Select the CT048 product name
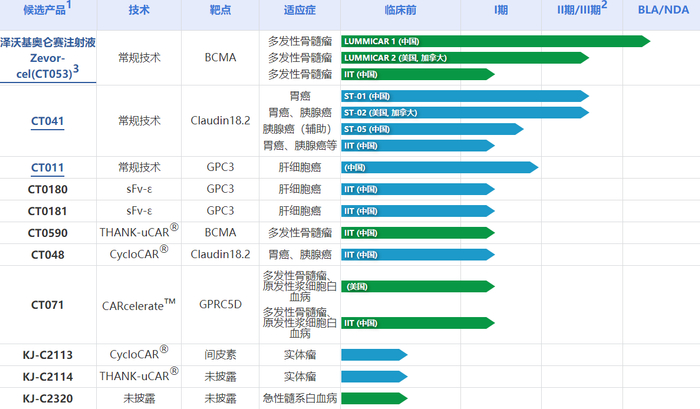700x409 pixels. [x=47, y=255]
